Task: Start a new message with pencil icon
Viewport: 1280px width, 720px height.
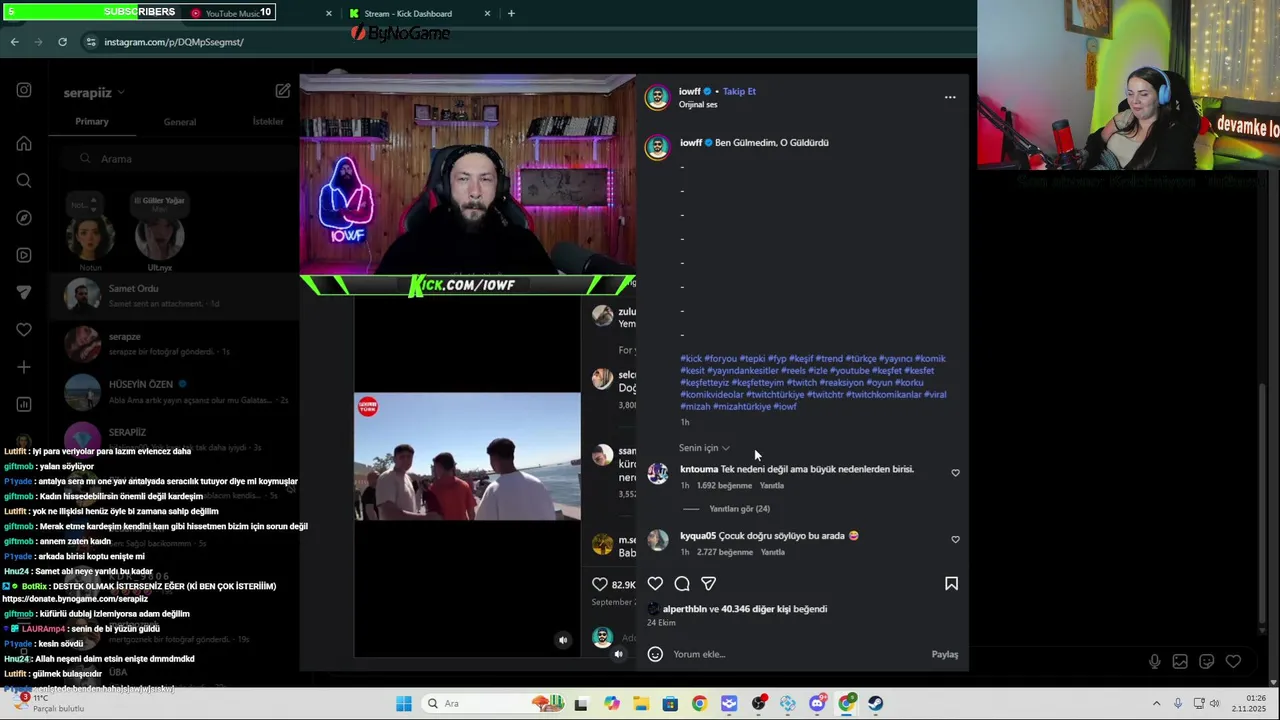Action: [283, 91]
